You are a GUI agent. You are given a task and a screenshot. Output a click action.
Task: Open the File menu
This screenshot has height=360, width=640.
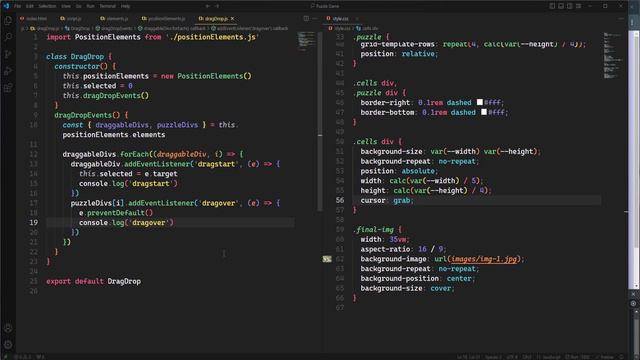tap(18, 6)
